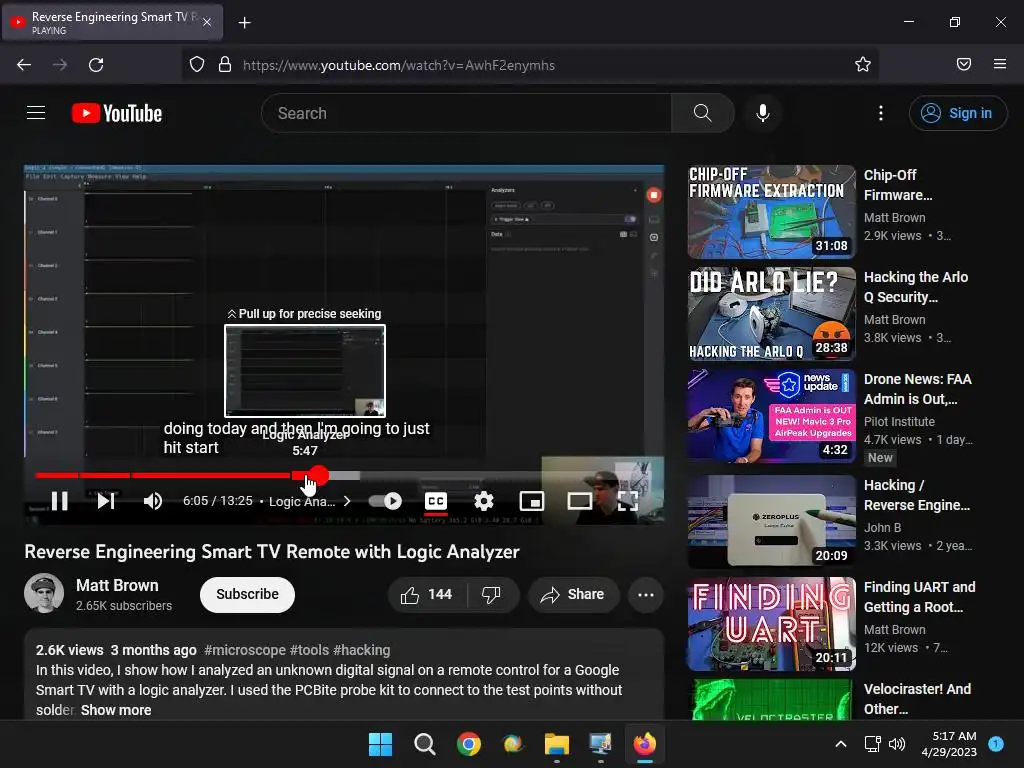Click the #hacking hashtag
Screen dimensions: 1024x768
point(362,650)
